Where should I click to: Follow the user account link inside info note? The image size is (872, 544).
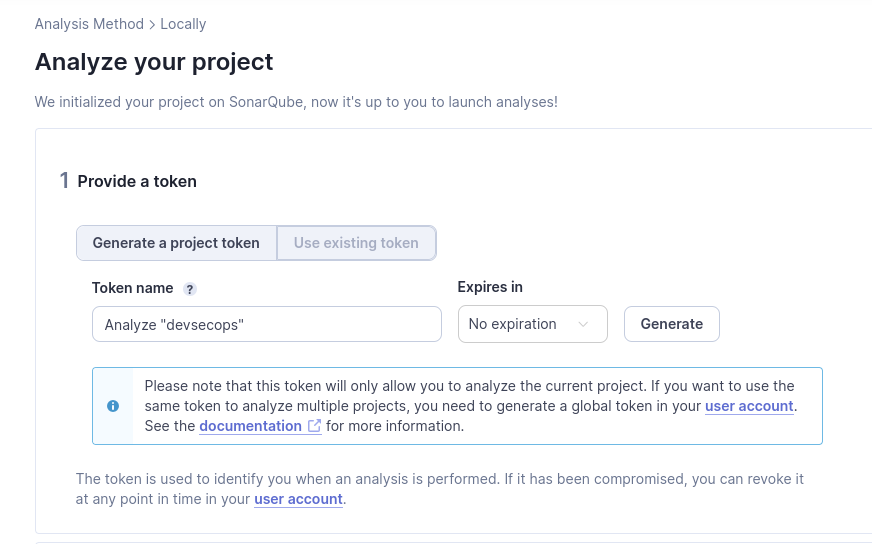coord(749,406)
